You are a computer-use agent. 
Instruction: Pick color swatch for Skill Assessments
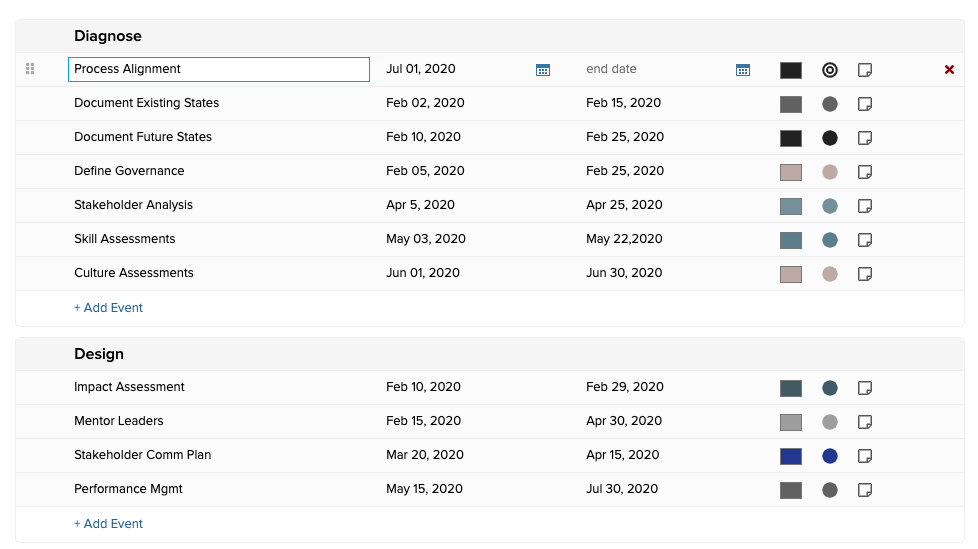pyautogui.click(x=791, y=240)
